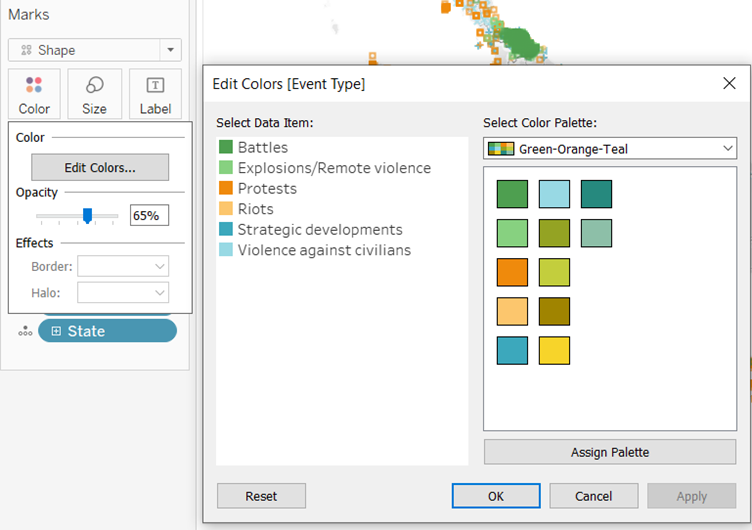Click the Reset button

pos(261,496)
